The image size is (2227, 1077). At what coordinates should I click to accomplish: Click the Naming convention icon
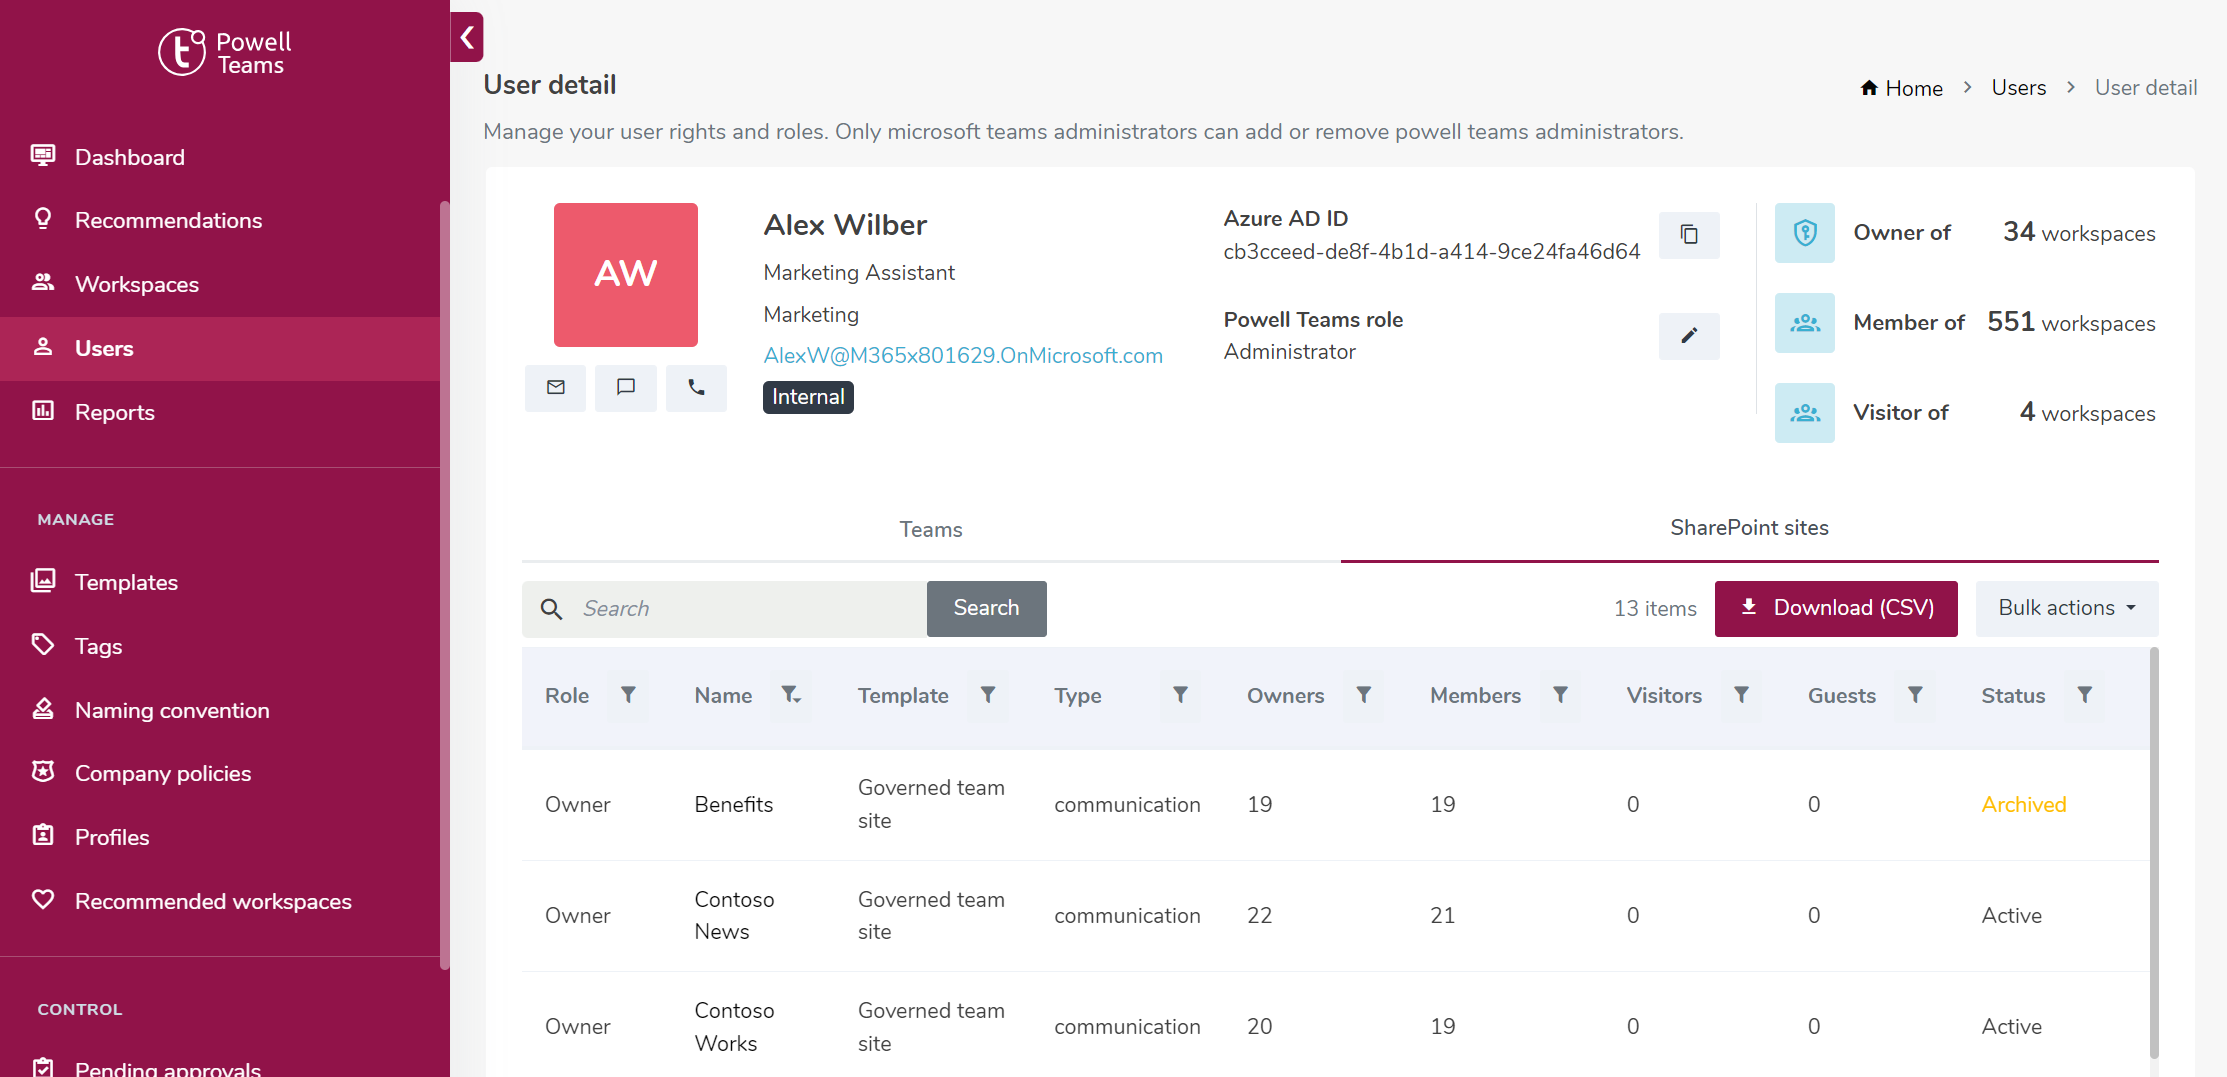click(43, 708)
